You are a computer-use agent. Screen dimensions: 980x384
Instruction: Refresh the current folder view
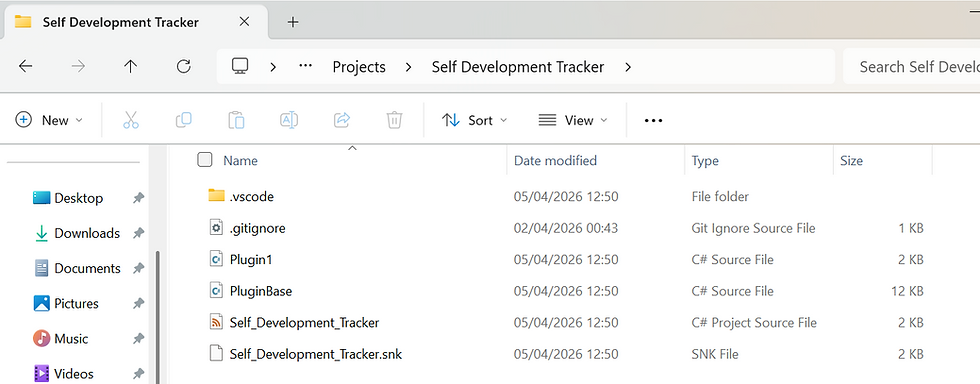pos(183,66)
